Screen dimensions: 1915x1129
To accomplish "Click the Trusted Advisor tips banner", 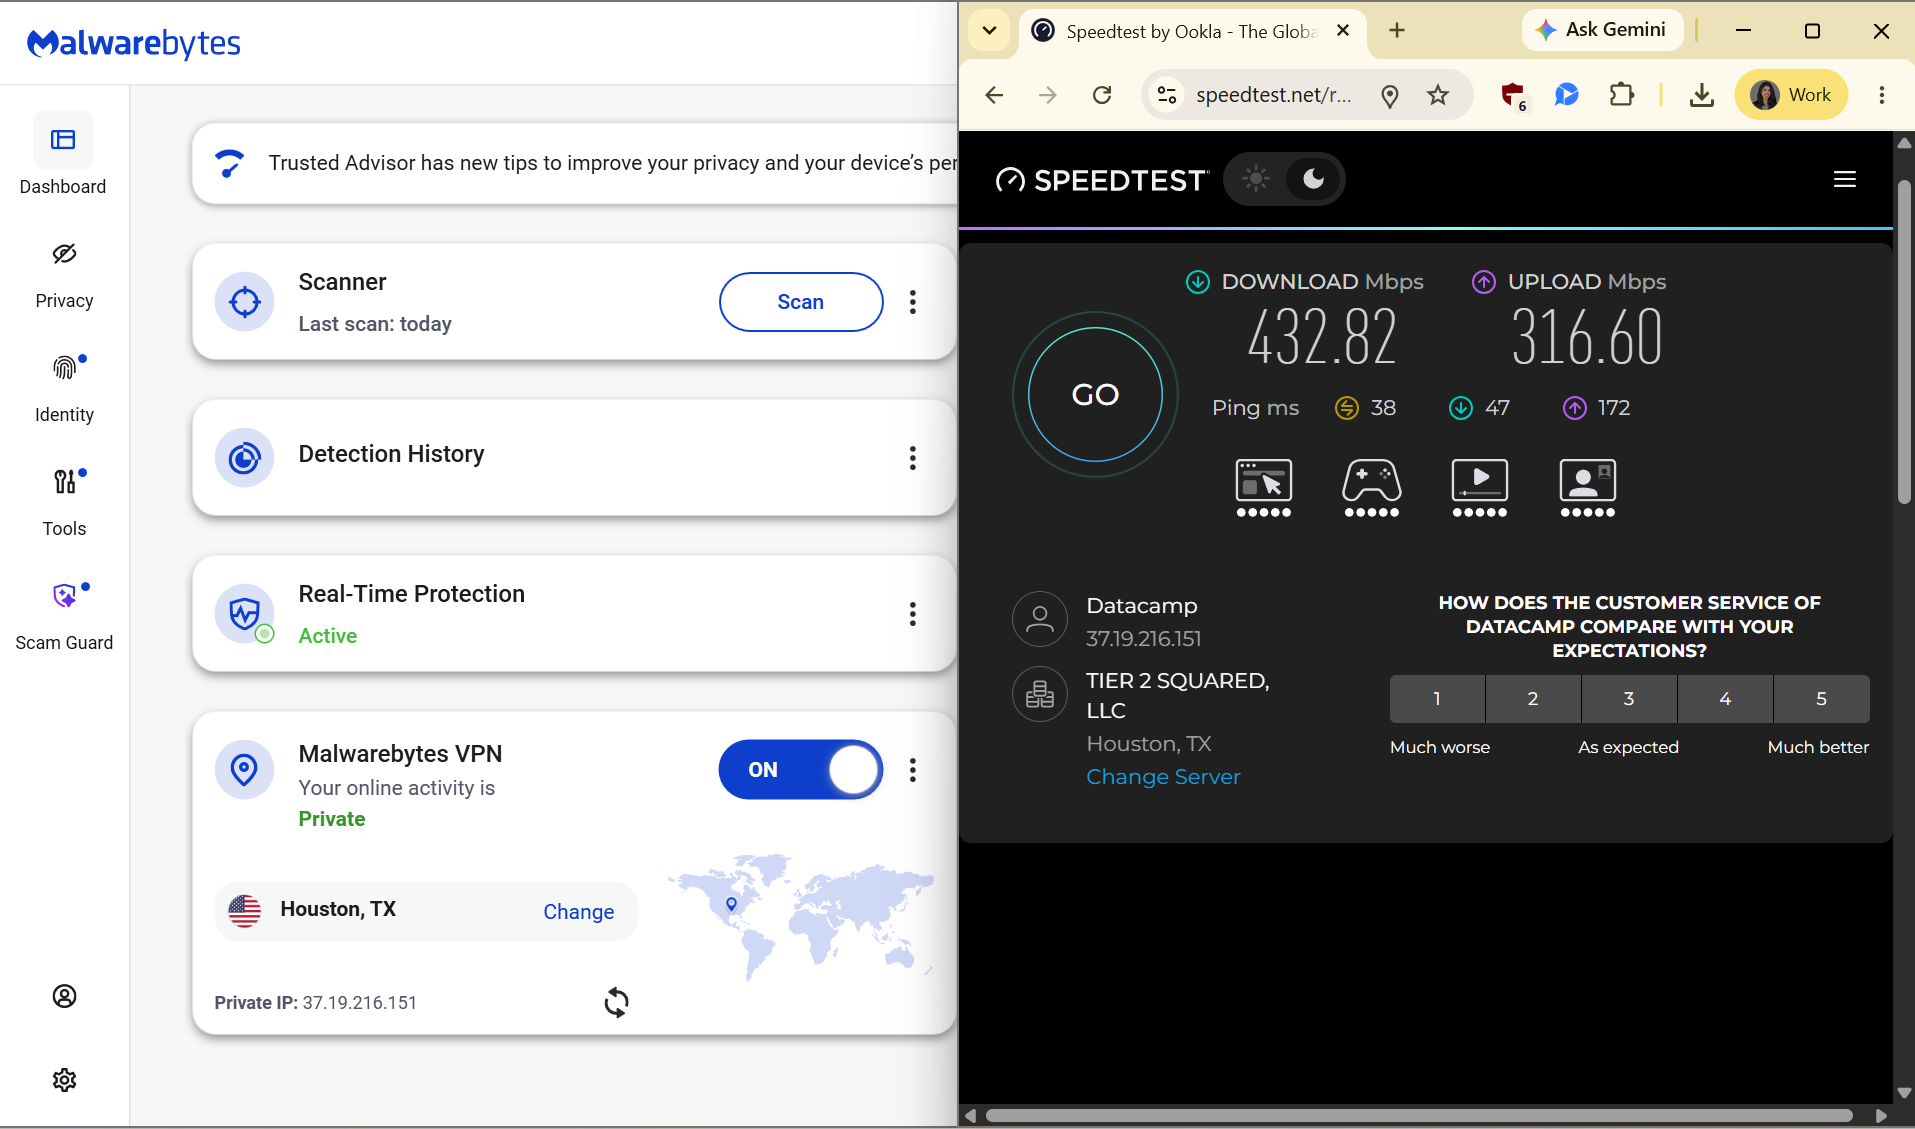I will (574, 164).
